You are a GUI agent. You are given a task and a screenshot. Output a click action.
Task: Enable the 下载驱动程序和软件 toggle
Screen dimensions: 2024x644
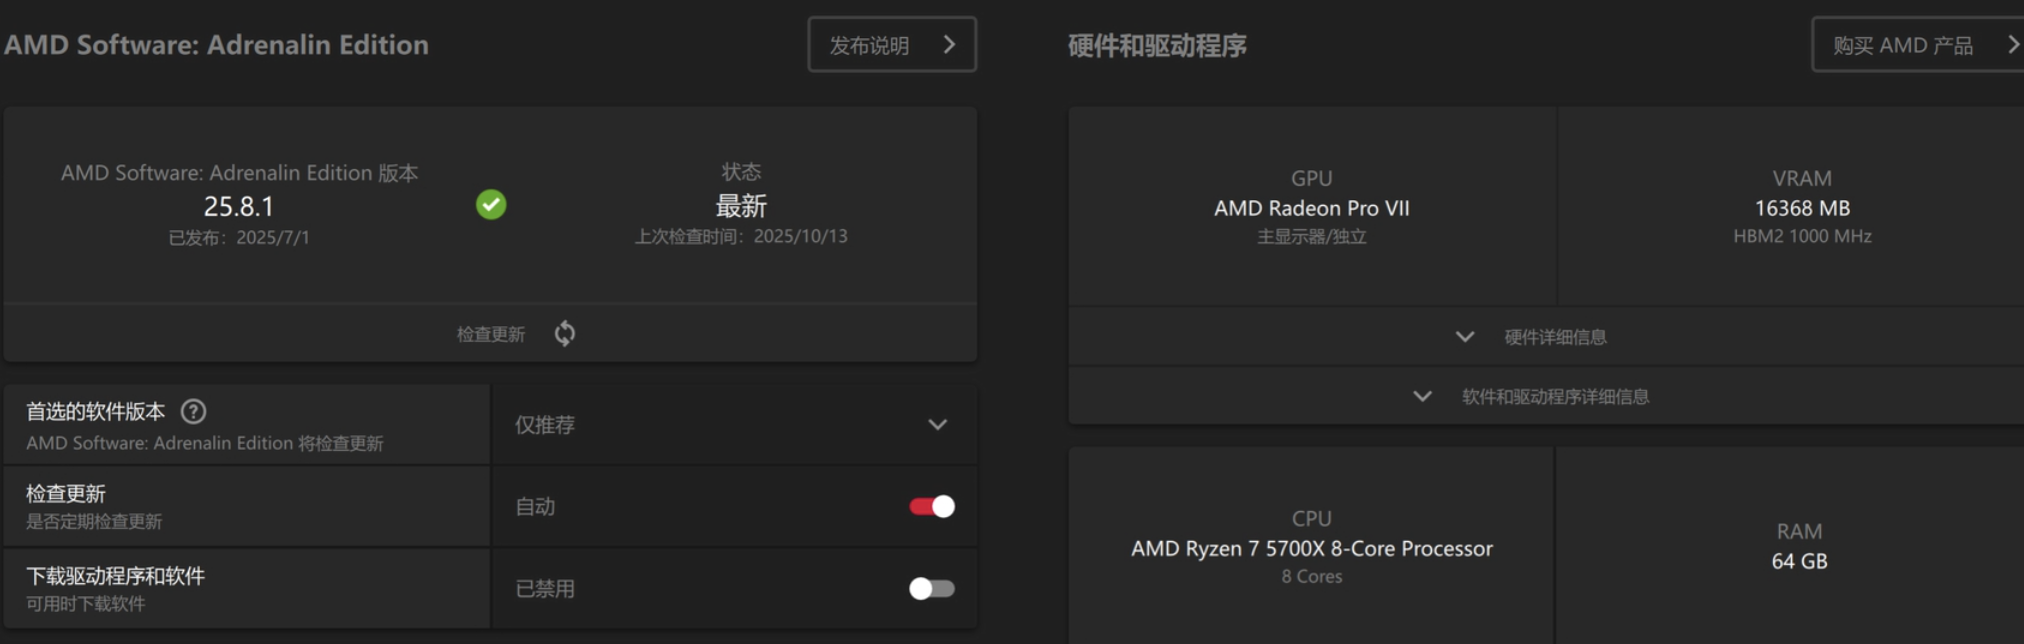[x=931, y=589]
